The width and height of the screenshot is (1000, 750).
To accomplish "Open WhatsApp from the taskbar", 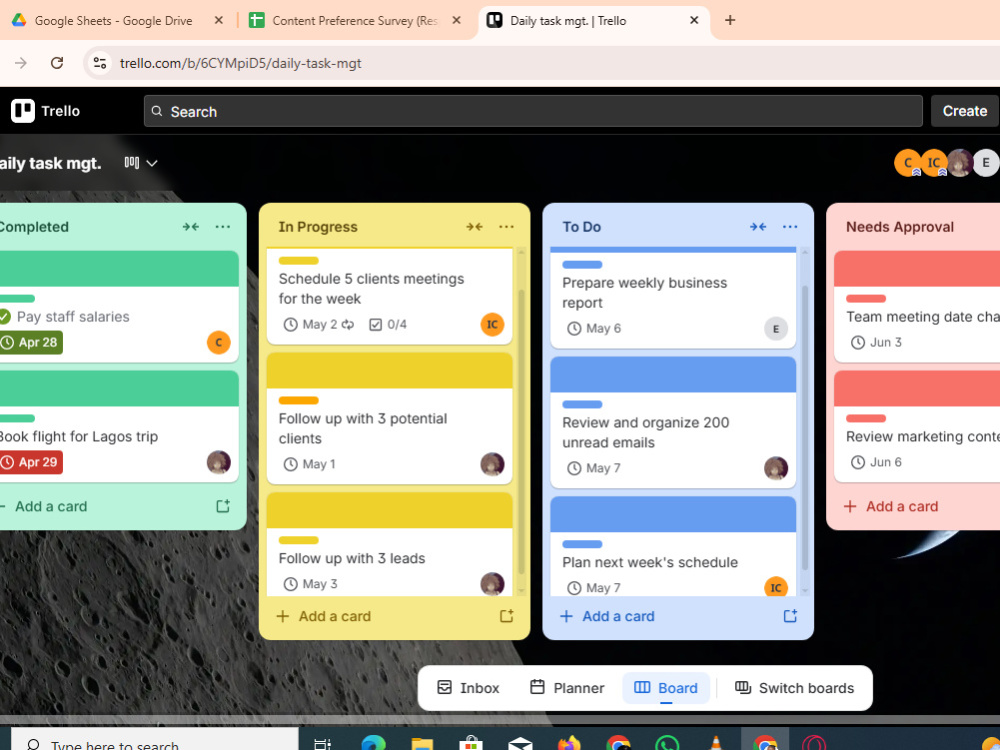I will point(667,743).
